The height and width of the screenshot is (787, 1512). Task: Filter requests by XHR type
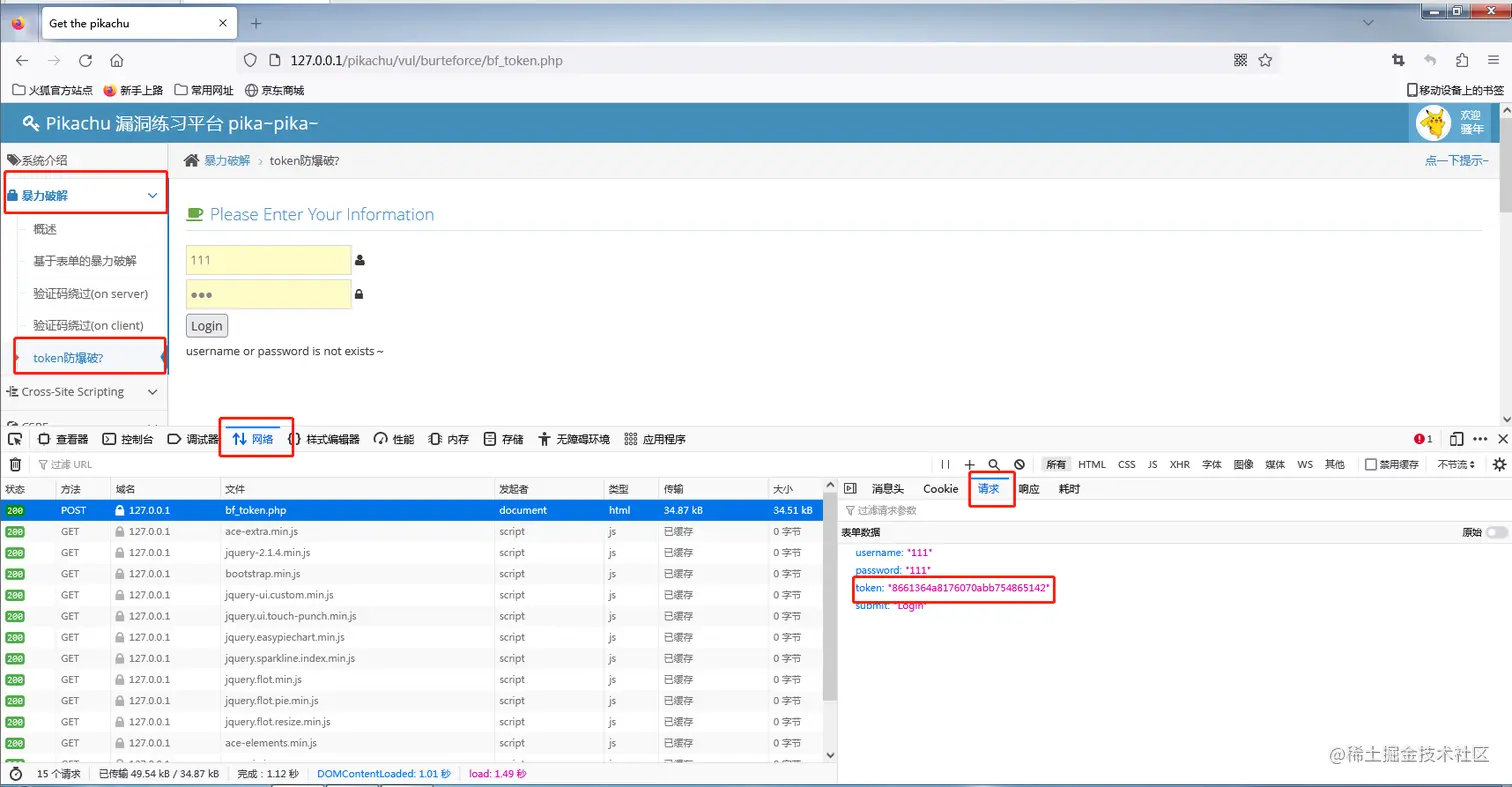[1180, 464]
